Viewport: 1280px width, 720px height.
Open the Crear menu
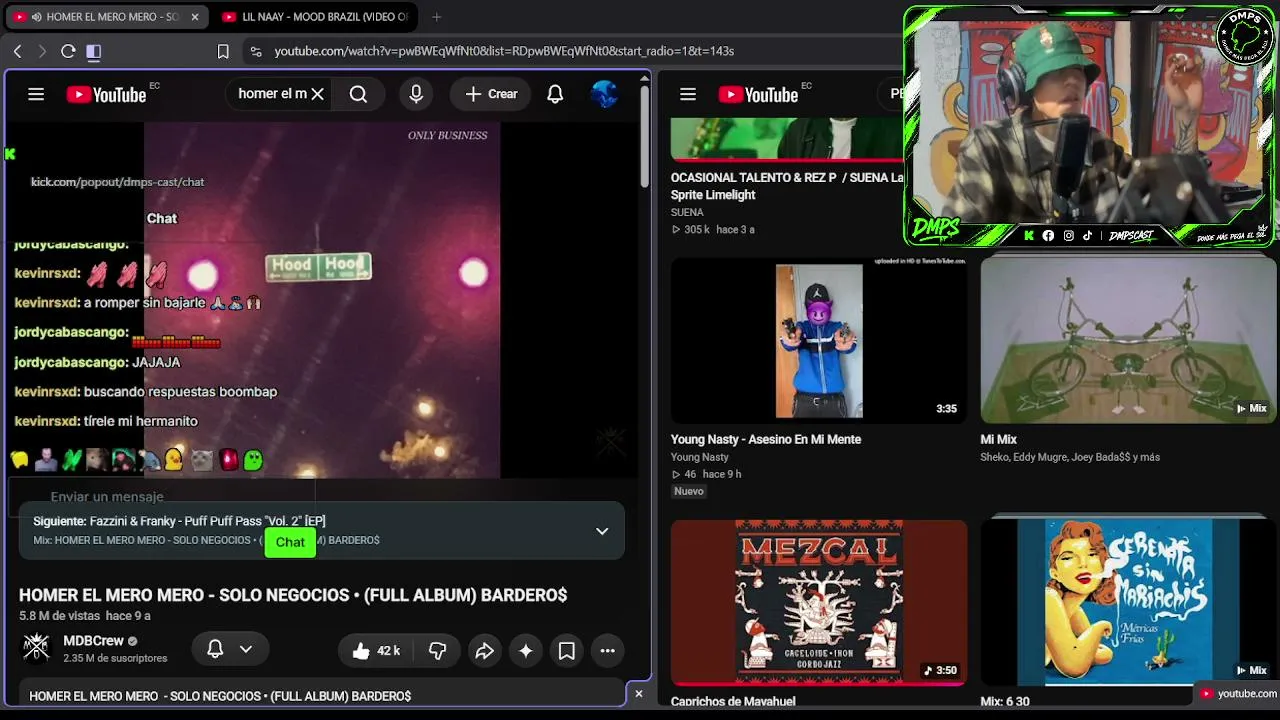pyautogui.click(x=491, y=94)
